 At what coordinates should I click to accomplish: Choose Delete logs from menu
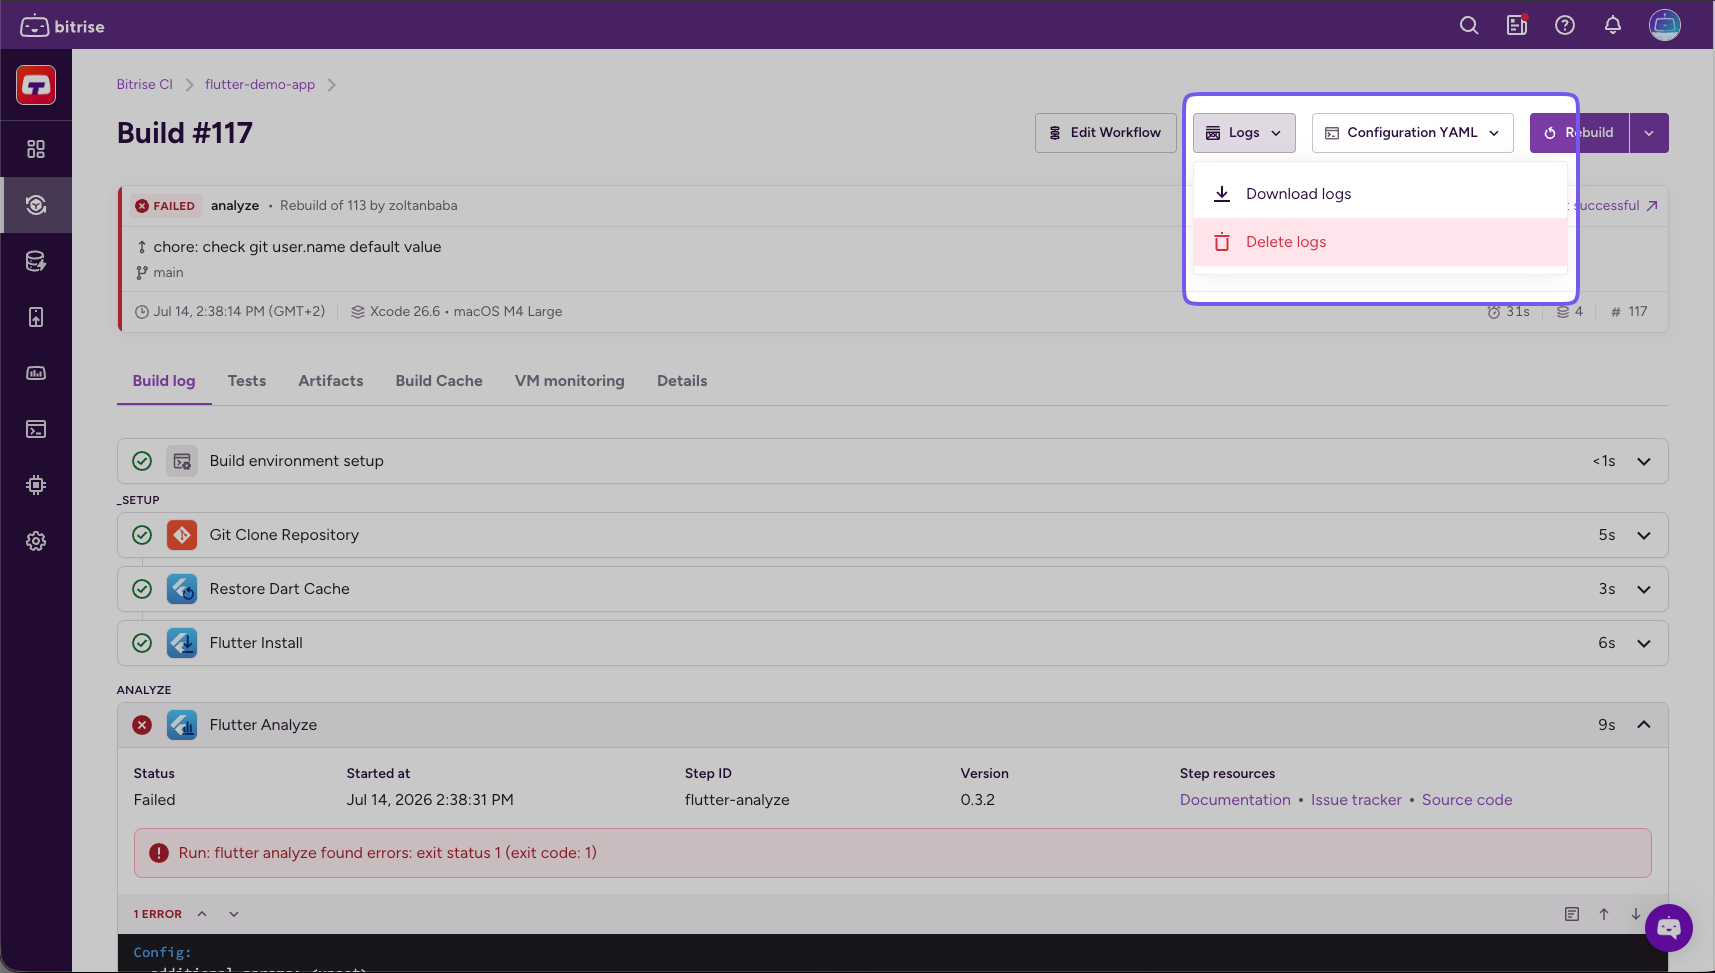tap(1380, 242)
